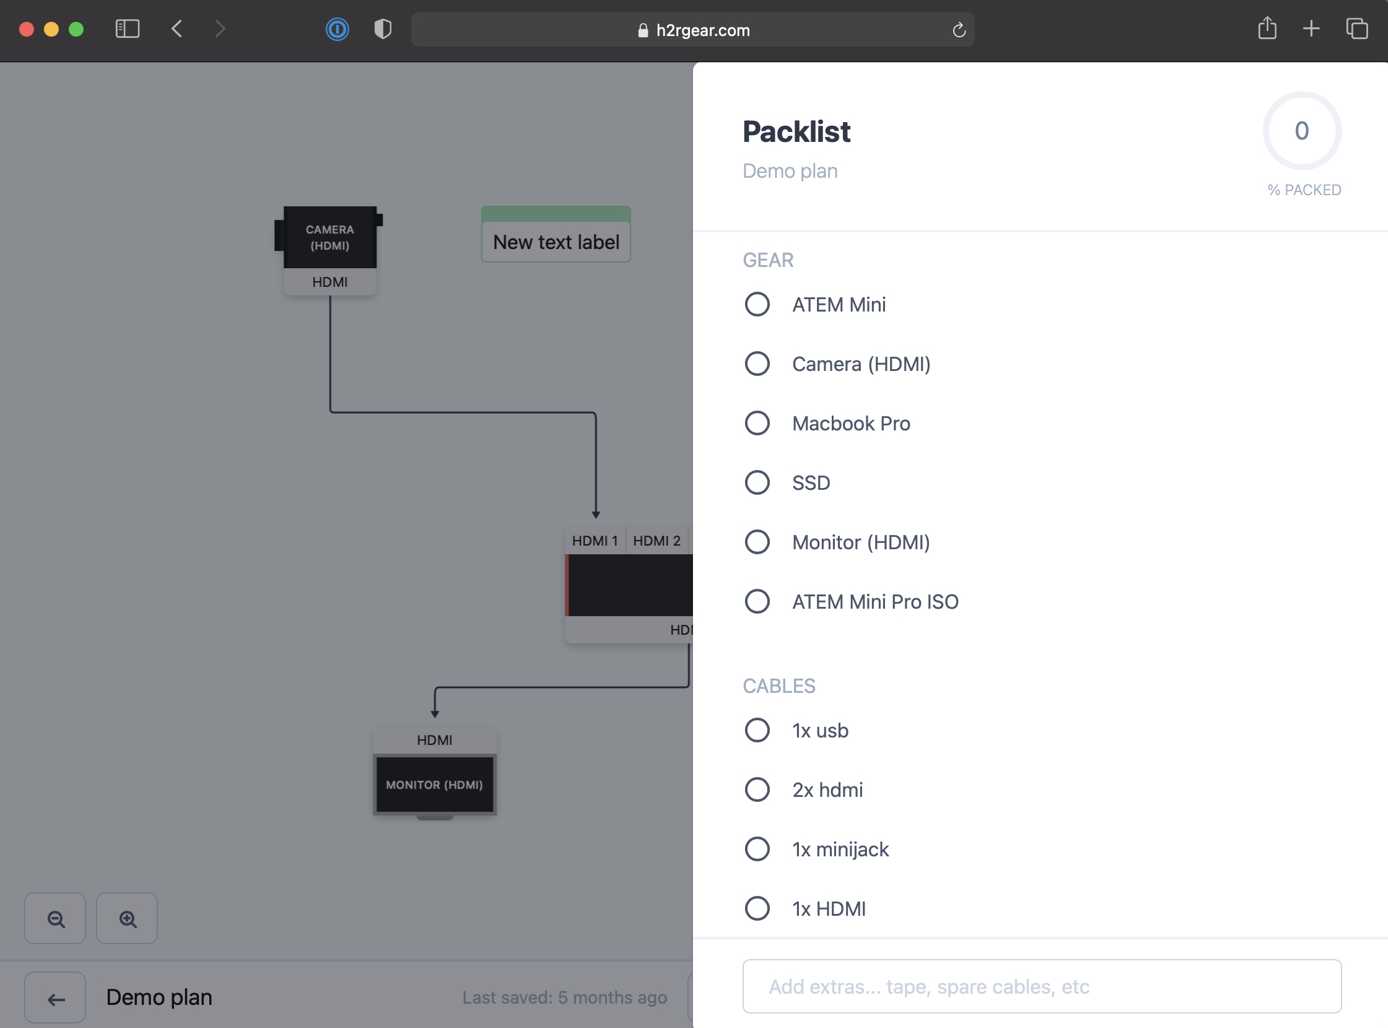Click the monitor HDMI input port

(x=434, y=740)
